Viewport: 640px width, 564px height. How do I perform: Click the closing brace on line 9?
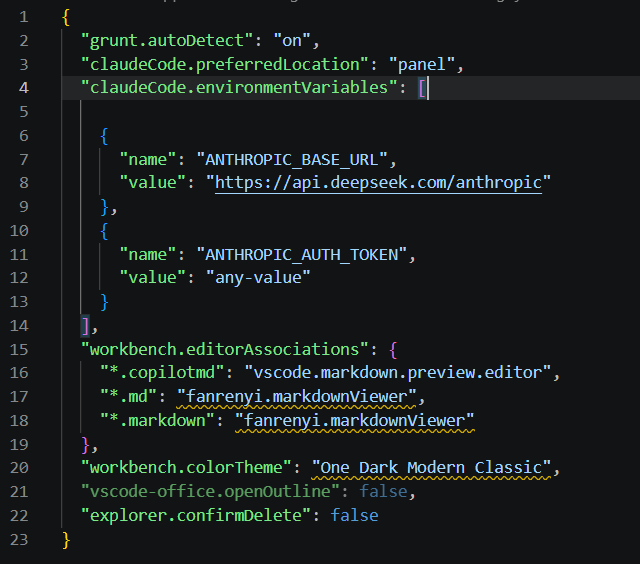pos(104,207)
